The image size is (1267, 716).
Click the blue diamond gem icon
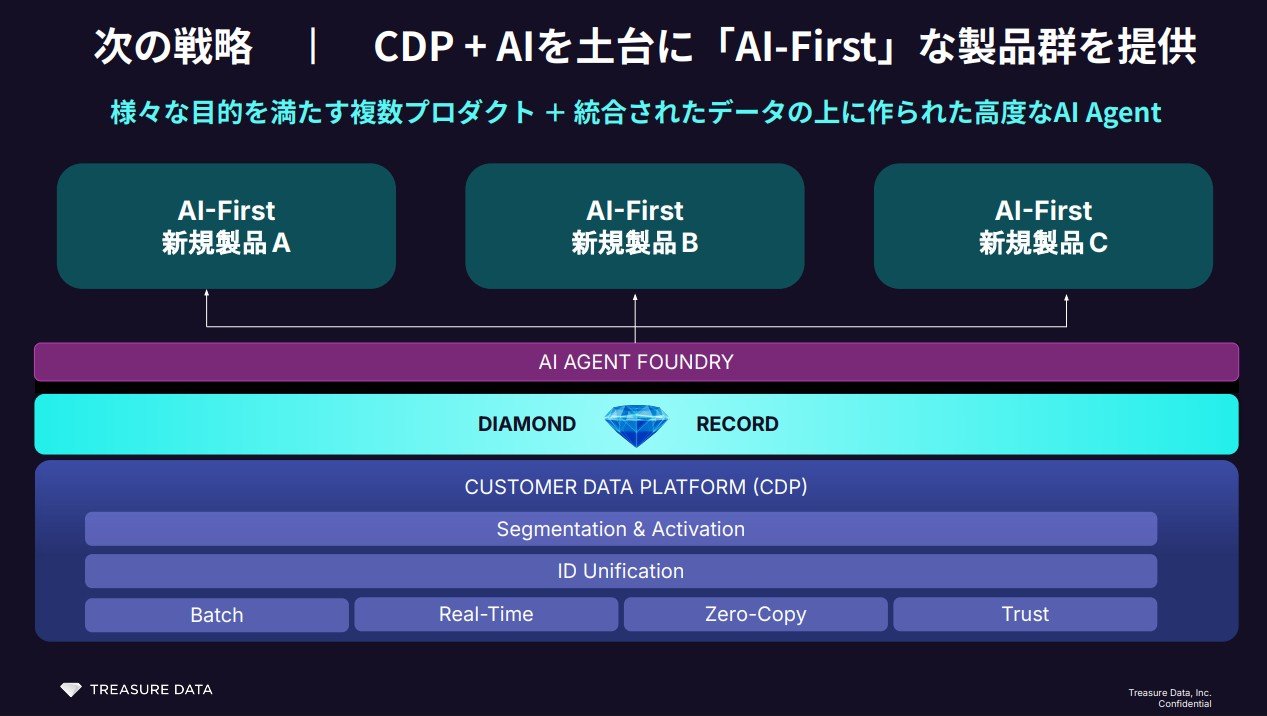point(636,425)
